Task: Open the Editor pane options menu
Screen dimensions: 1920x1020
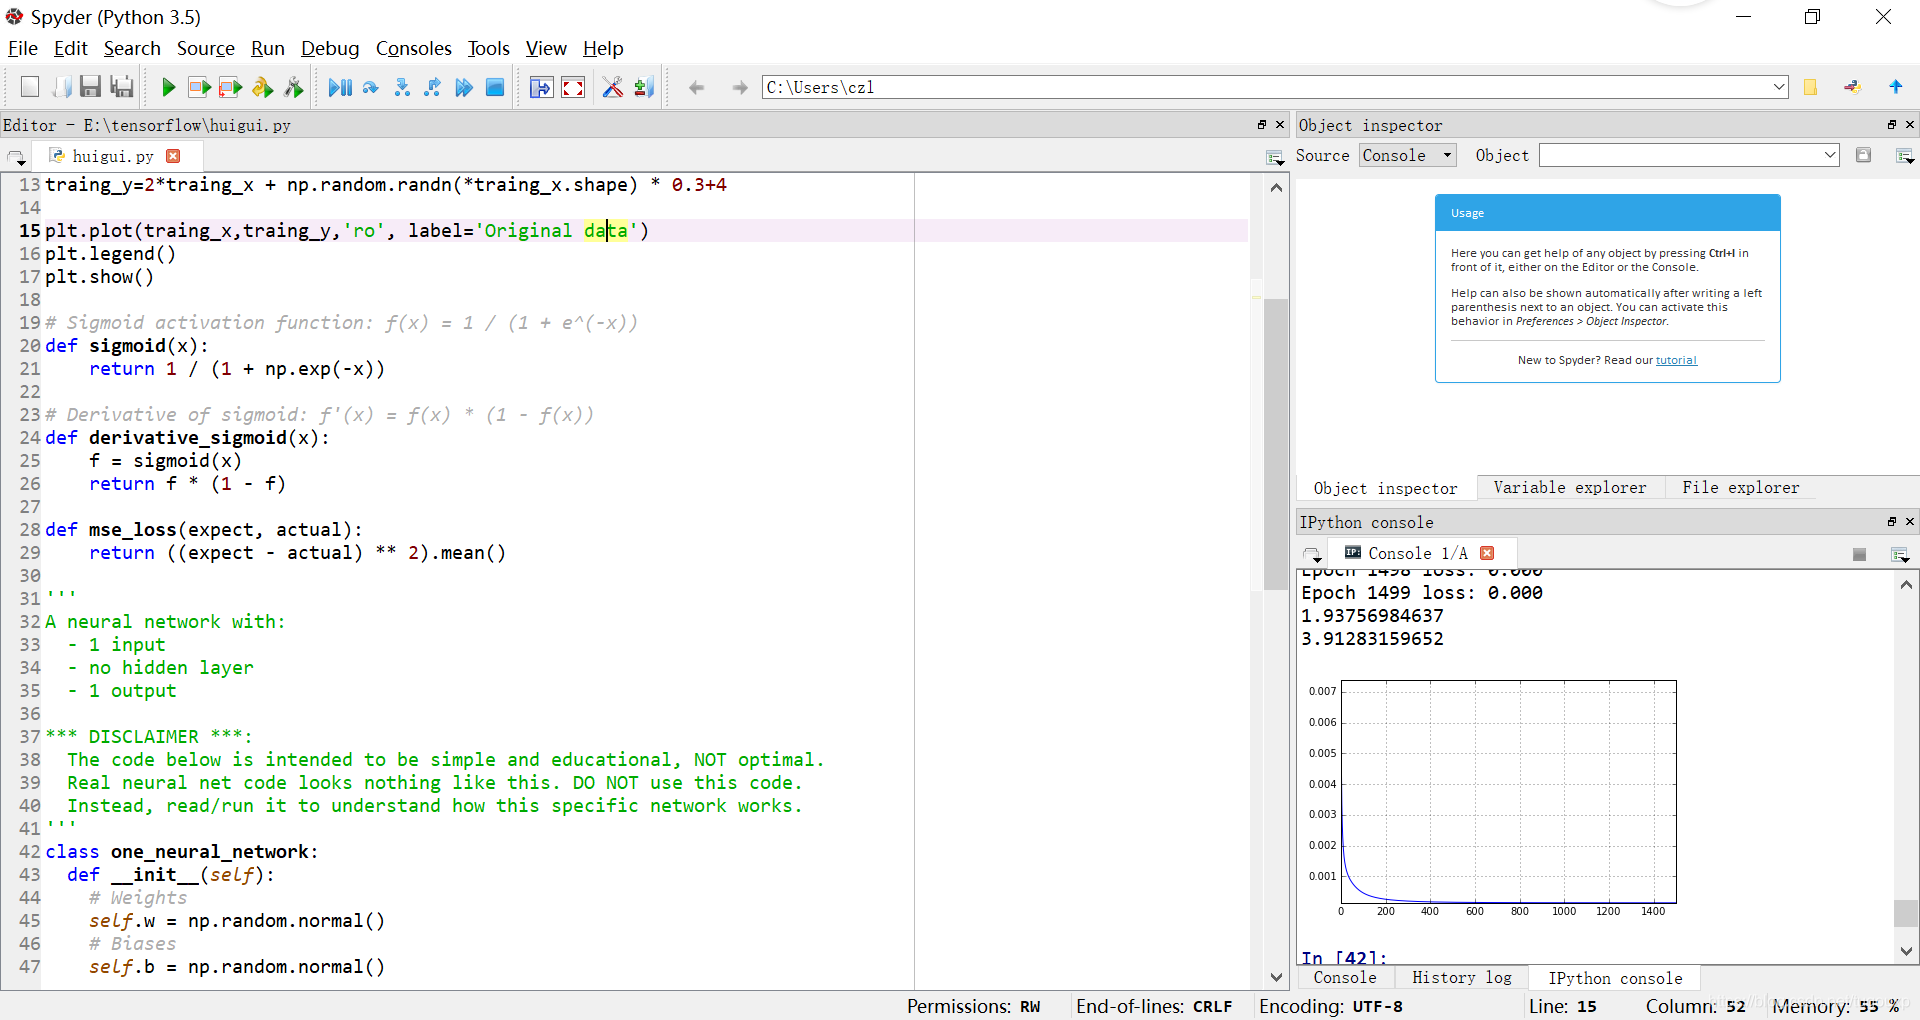Action: coord(1275,157)
